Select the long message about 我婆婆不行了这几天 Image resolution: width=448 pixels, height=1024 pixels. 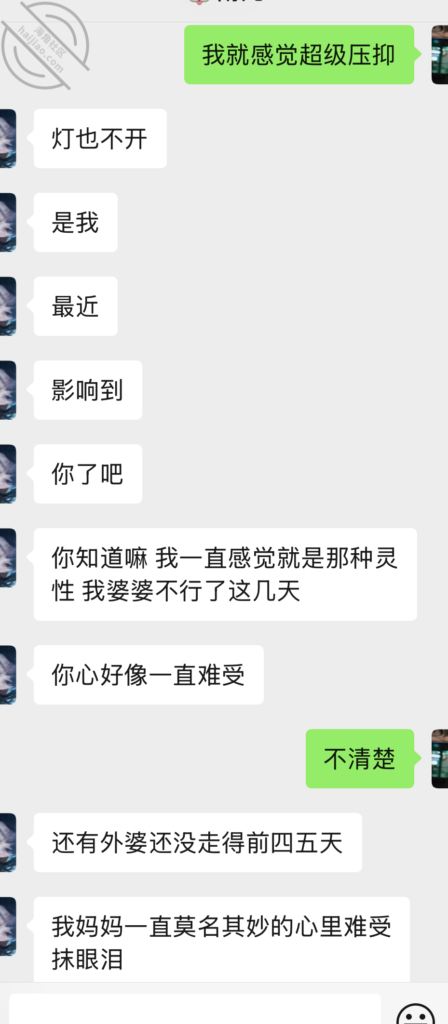click(x=225, y=574)
